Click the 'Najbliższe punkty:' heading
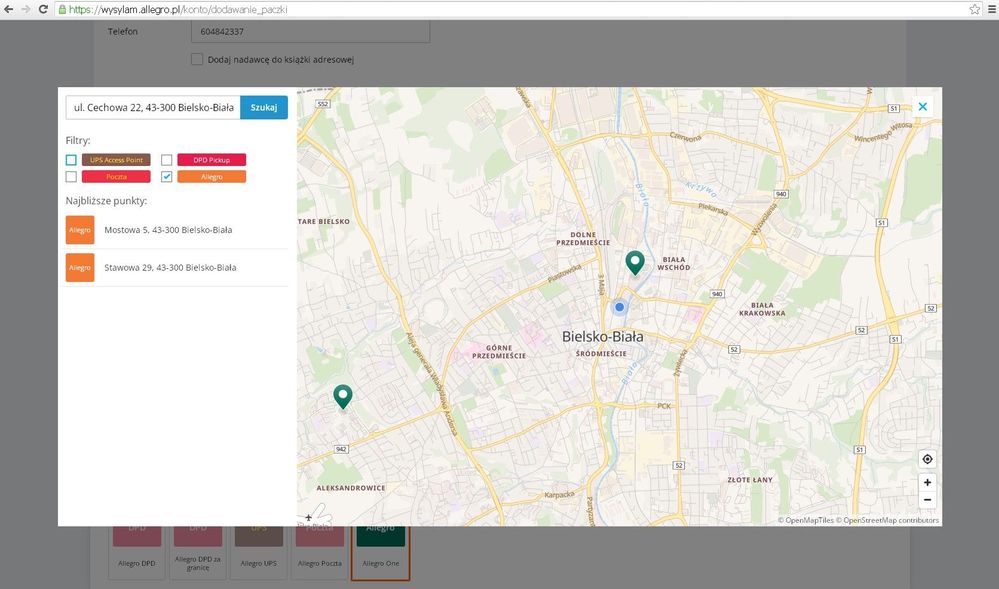Image resolution: width=999 pixels, height=589 pixels. pos(106,201)
